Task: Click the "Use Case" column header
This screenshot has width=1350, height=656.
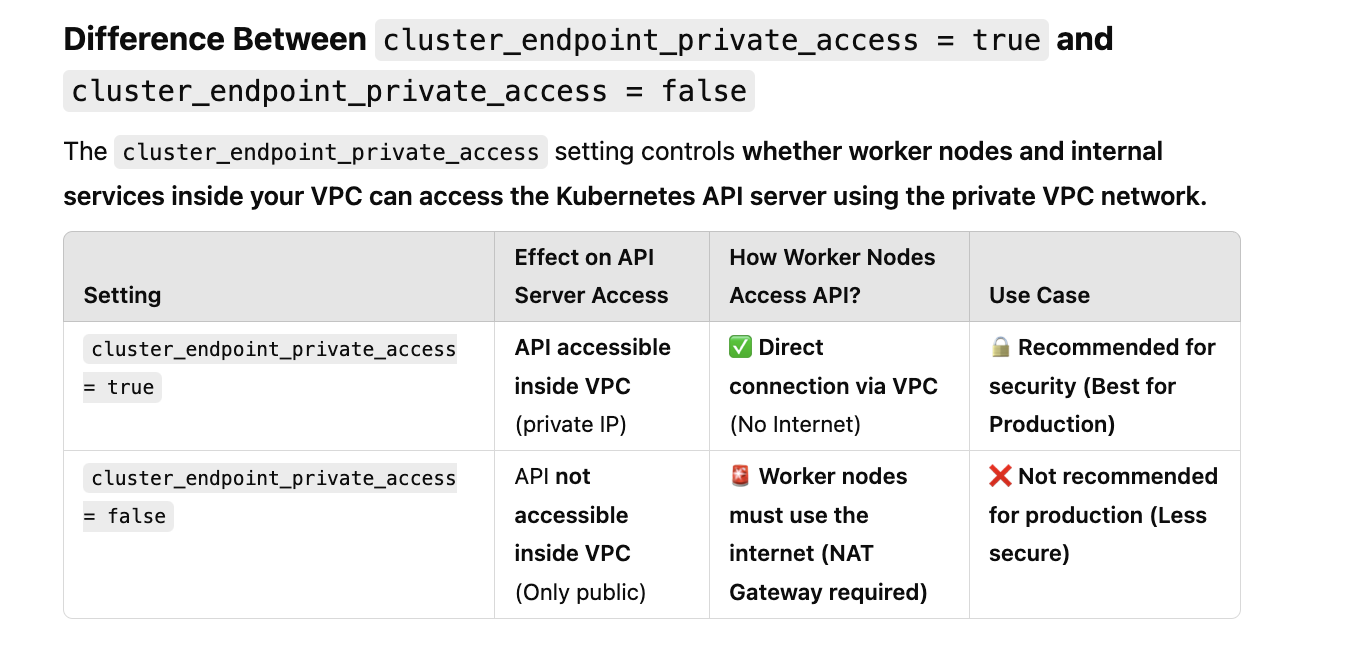Action: click(x=1039, y=295)
